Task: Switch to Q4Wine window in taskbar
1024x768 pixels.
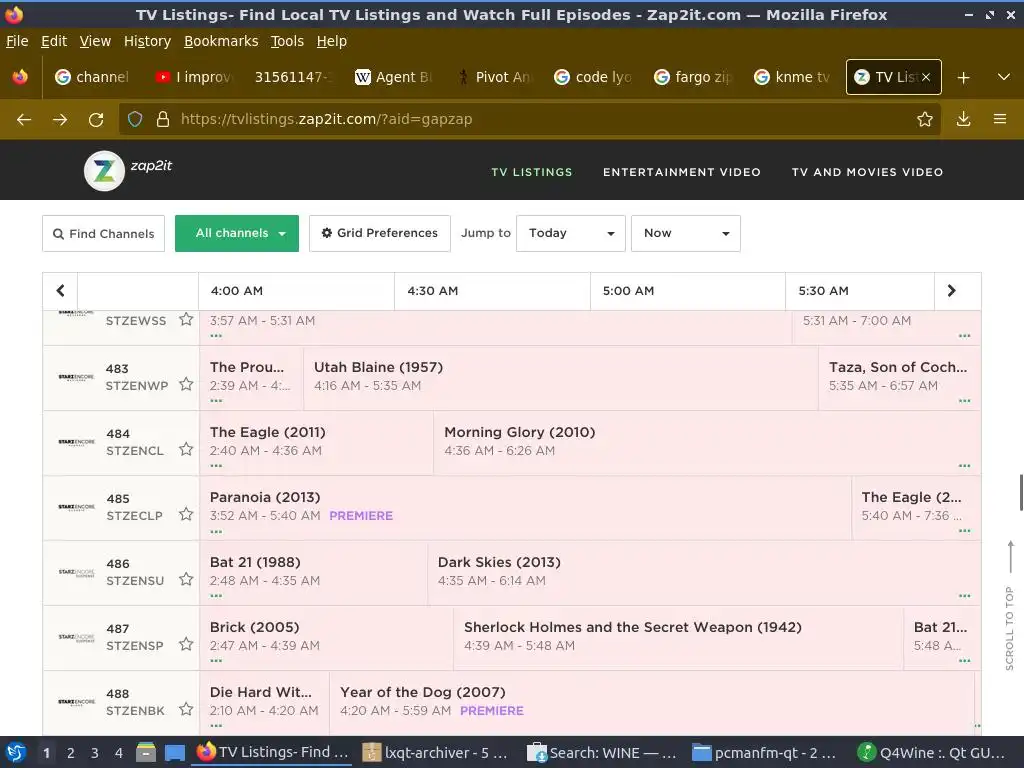Action: click(x=932, y=752)
